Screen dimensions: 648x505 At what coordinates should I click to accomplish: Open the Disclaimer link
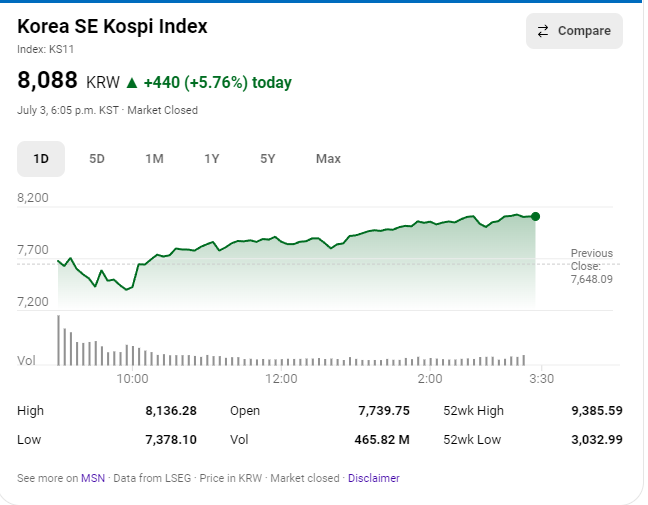click(374, 478)
